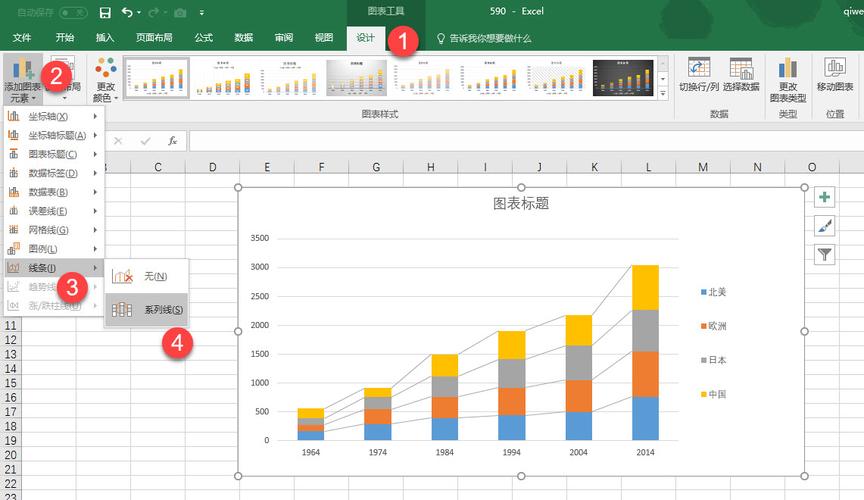Click the chart styles paintbrush button
Viewport: 864px width, 500px height.
click(x=824, y=225)
